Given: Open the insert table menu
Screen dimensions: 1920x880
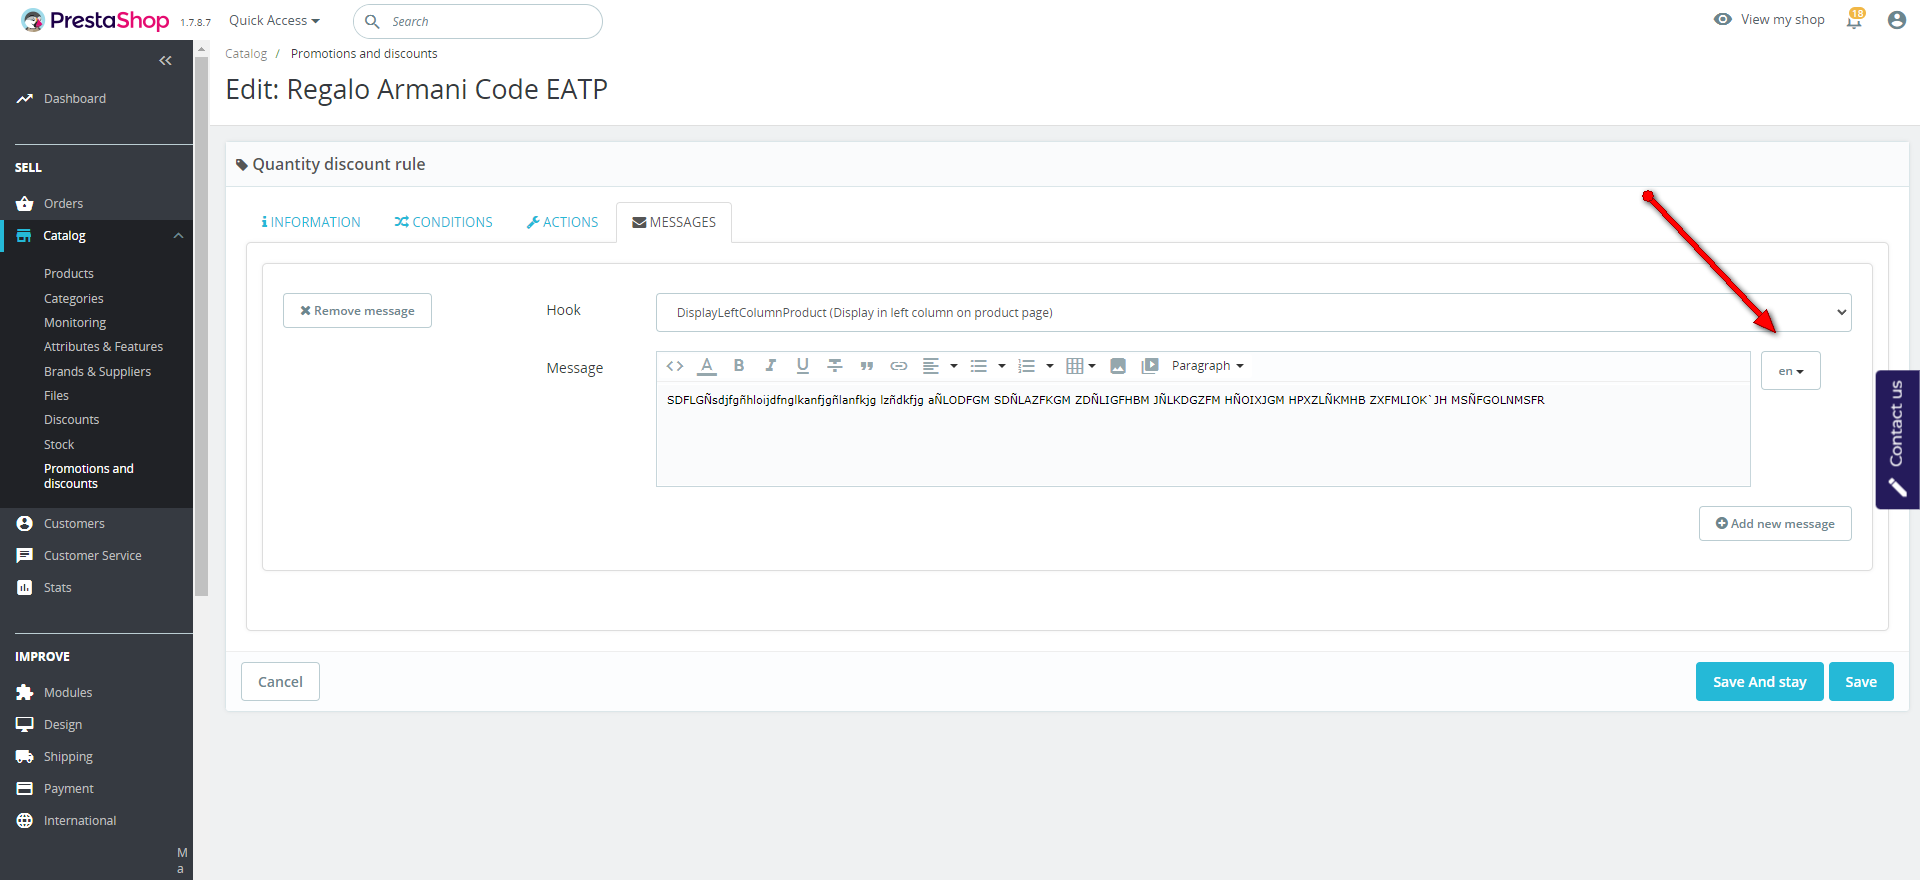Looking at the screenshot, I should click(1081, 366).
